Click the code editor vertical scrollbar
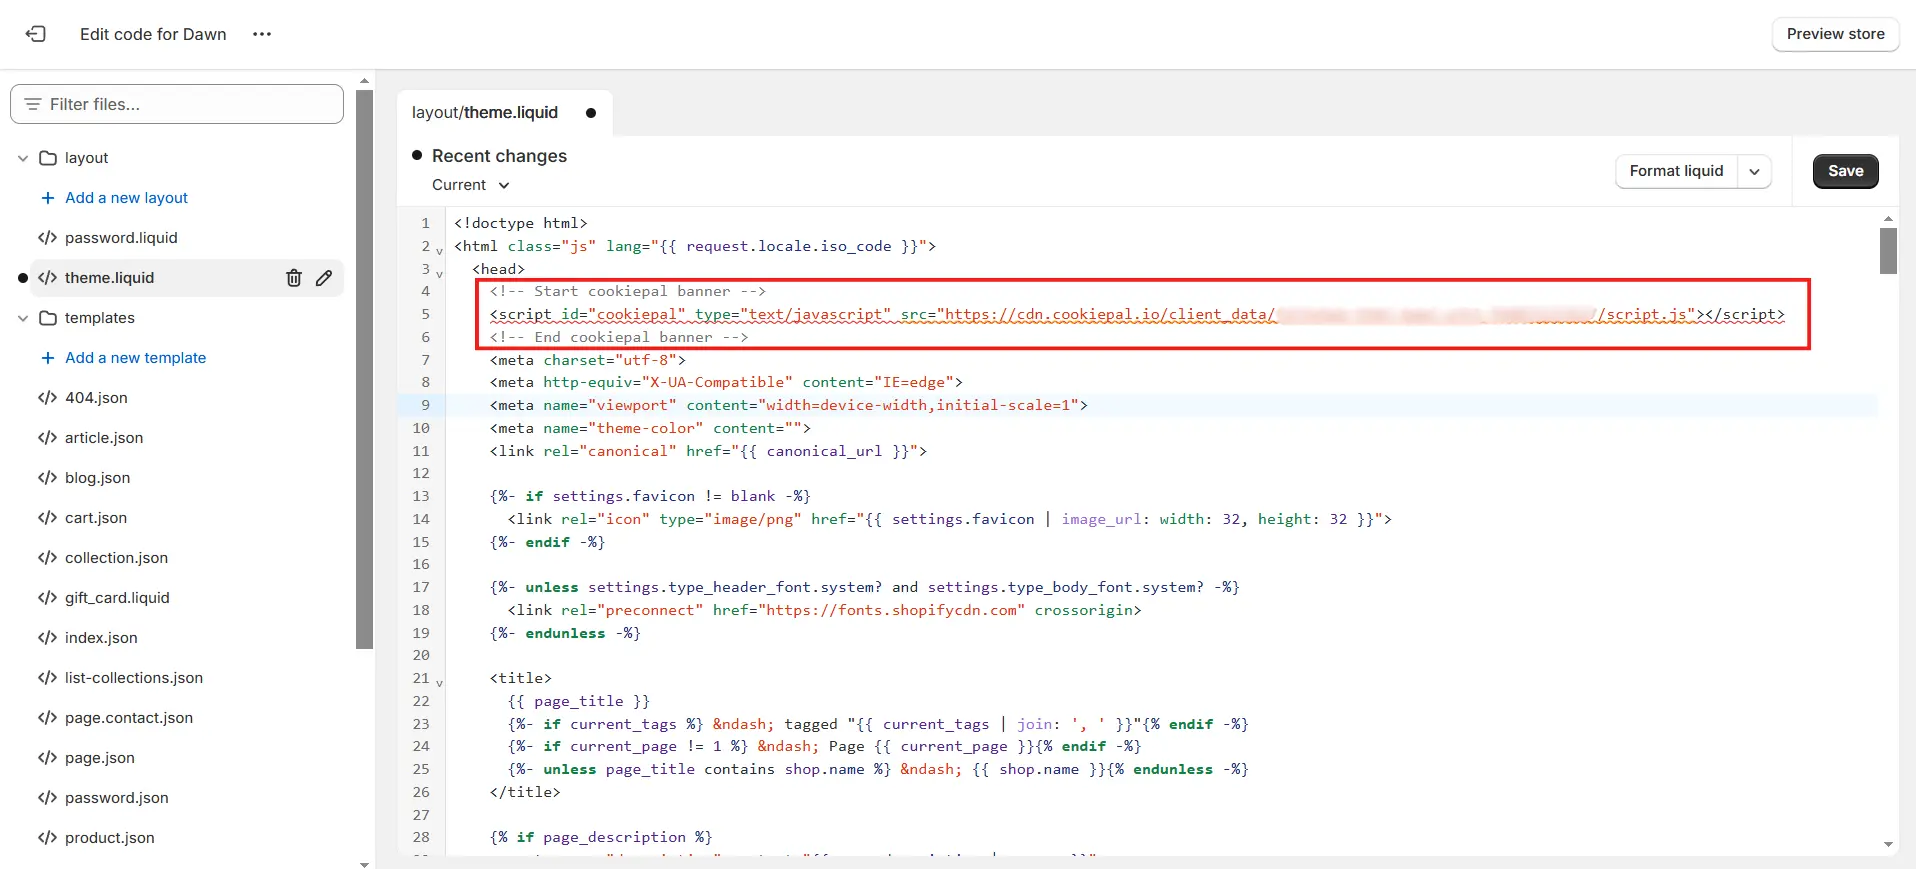Image resolution: width=1916 pixels, height=869 pixels. pyautogui.click(x=1888, y=251)
